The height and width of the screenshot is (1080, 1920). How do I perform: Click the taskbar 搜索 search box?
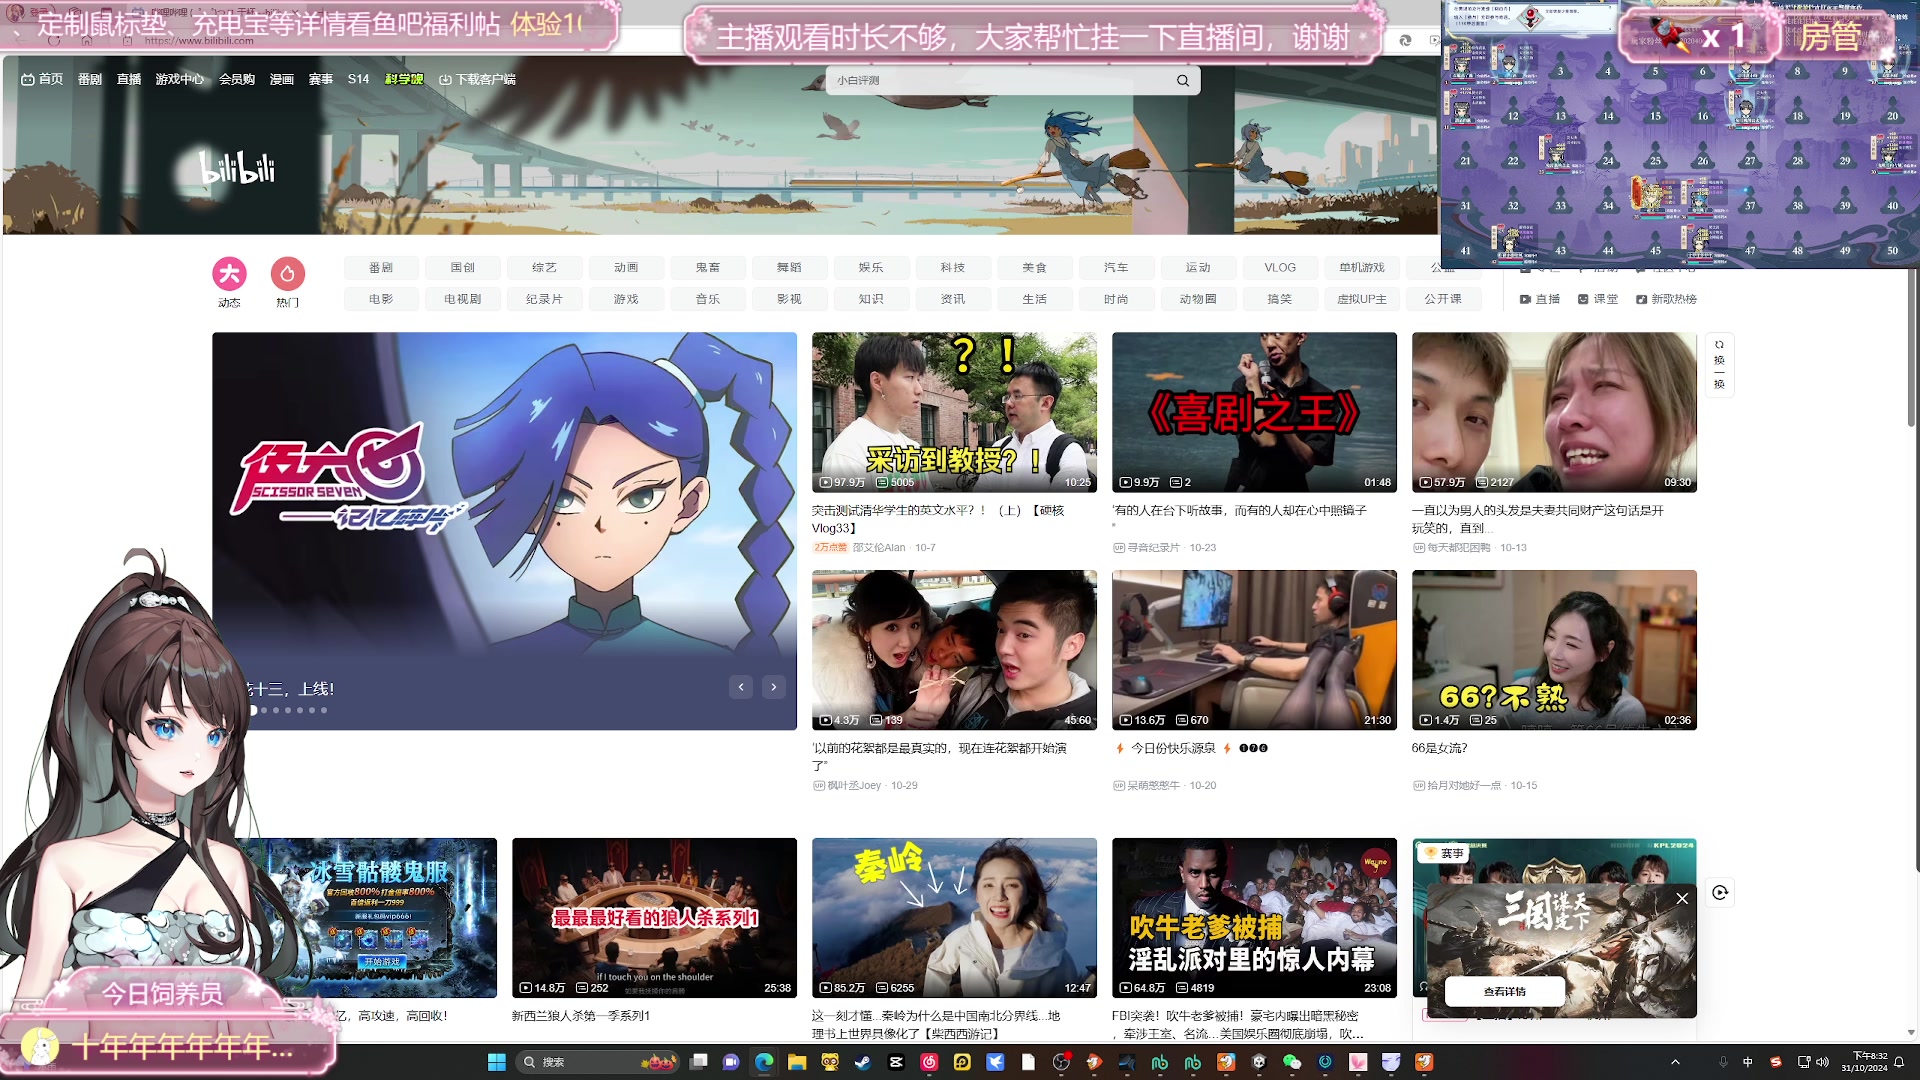pyautogui.click(x=598, y=1062)
